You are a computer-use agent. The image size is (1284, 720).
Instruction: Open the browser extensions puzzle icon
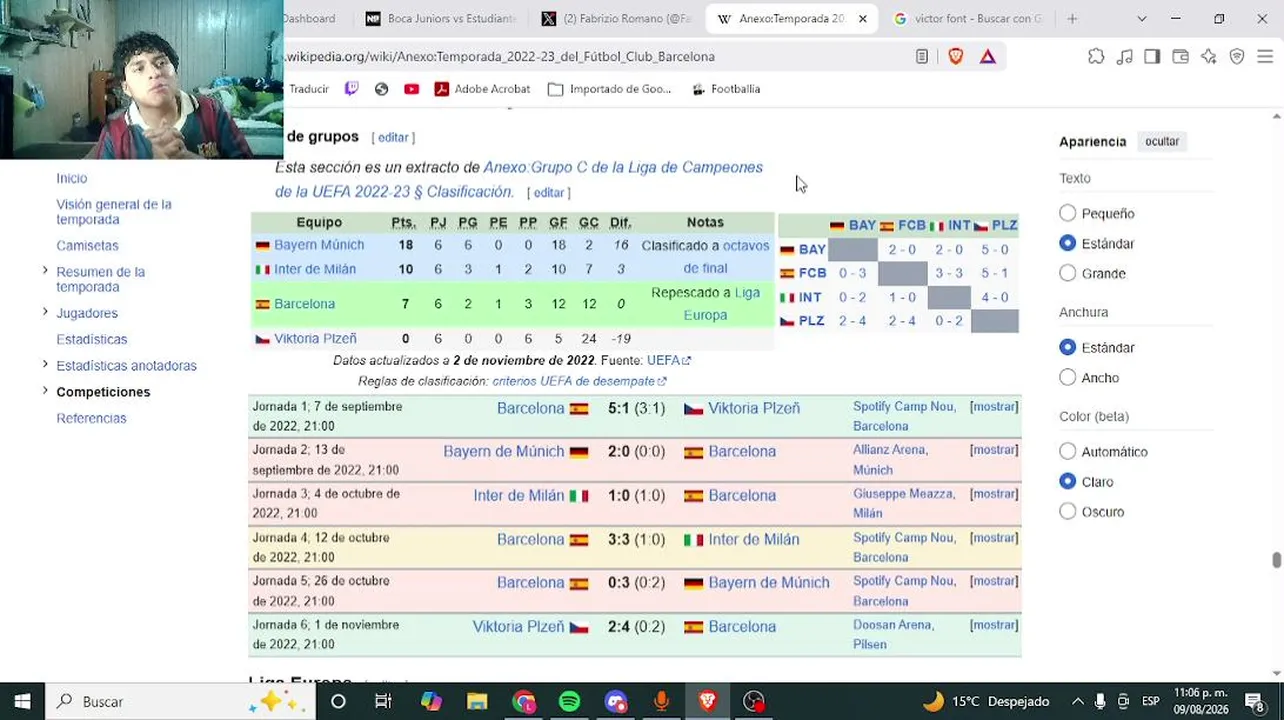point(1096,57)
